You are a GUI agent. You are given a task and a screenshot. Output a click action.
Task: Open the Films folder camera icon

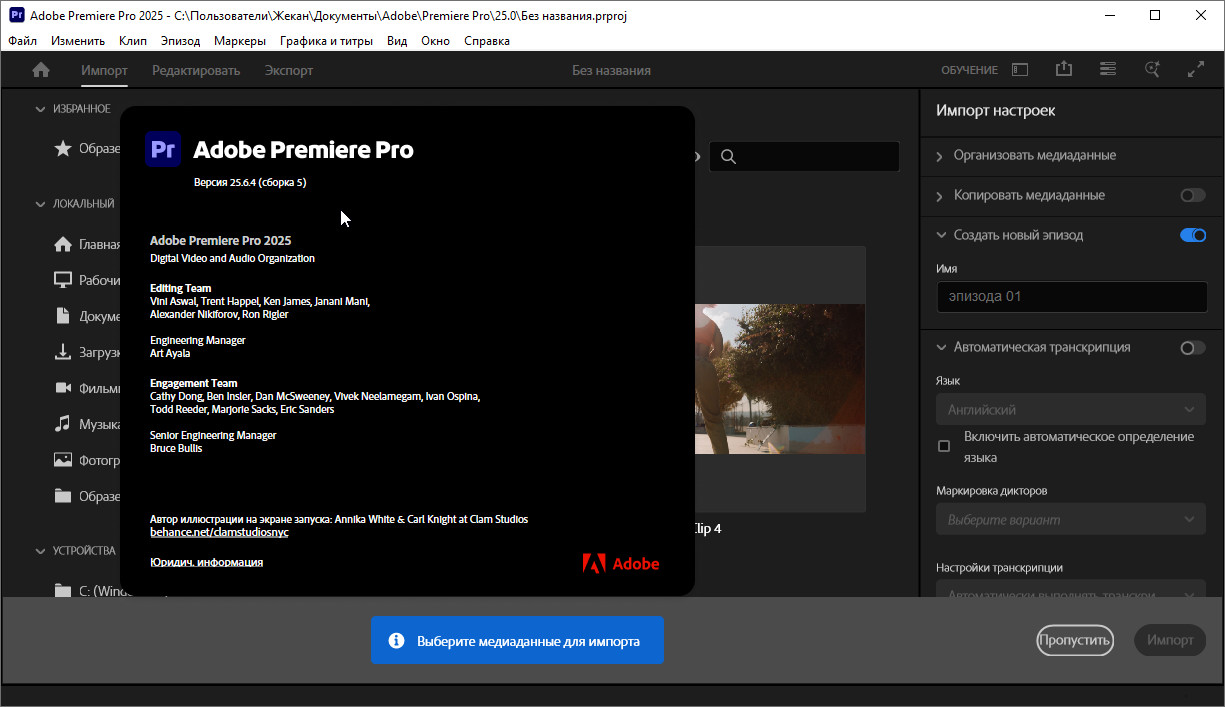[x=63, y=388]
